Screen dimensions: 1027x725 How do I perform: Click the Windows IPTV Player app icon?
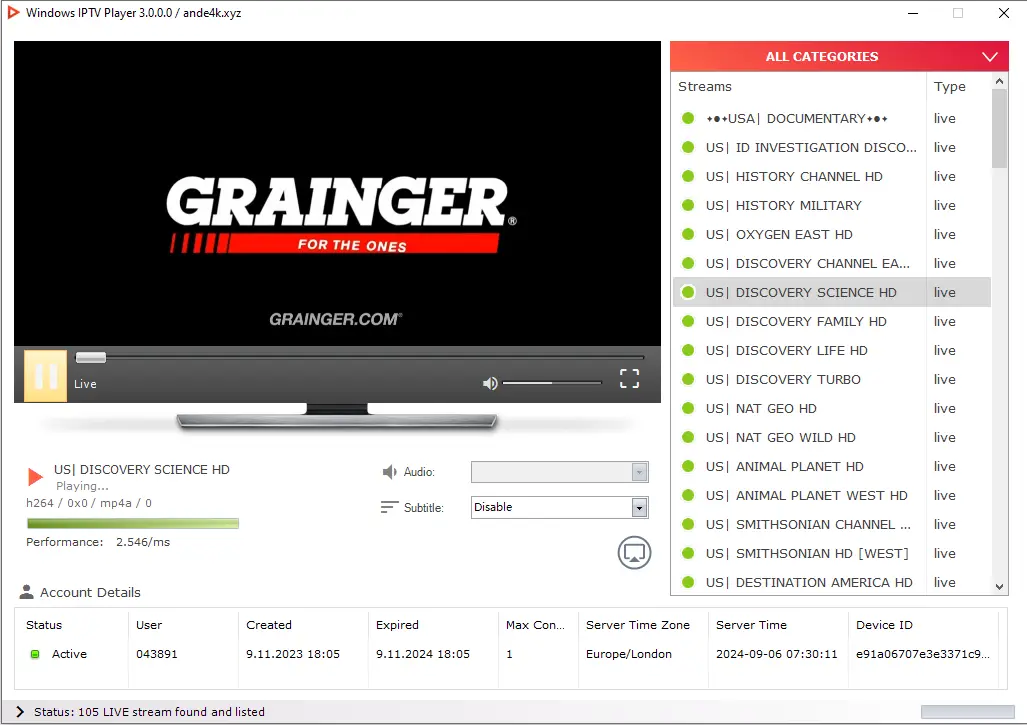[x=12, y=12]
